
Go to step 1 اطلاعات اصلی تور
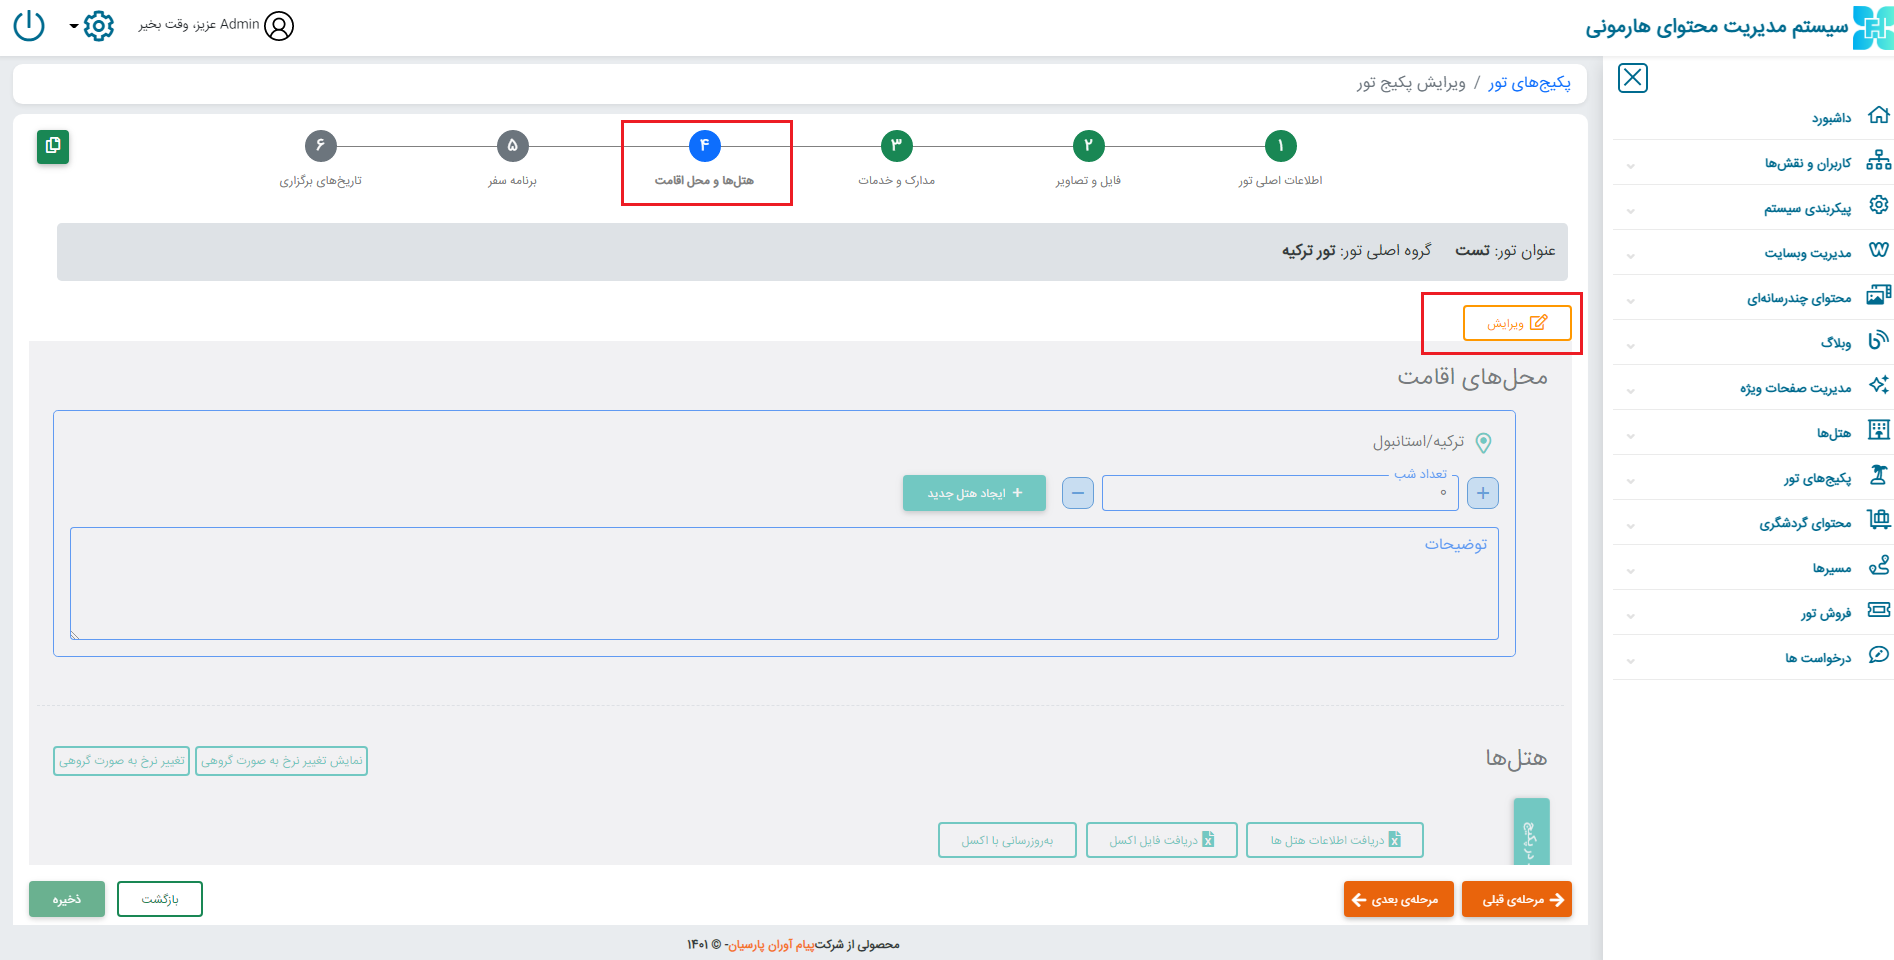(x=1280, y=146)
